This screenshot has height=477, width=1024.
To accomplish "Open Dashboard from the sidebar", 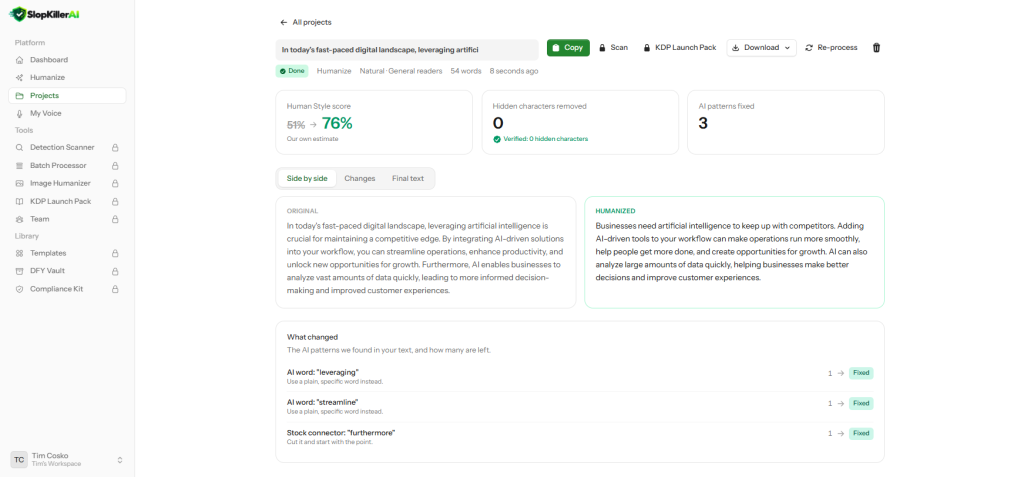I will (67, 59).
